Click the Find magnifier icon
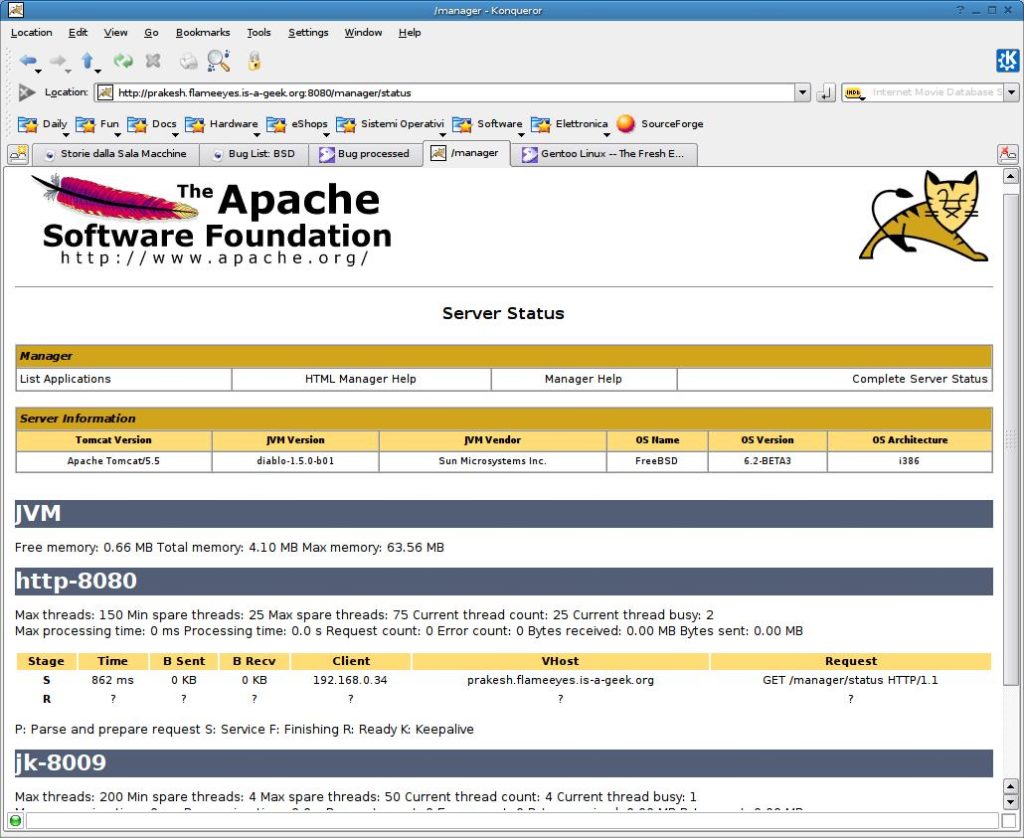 218,61
